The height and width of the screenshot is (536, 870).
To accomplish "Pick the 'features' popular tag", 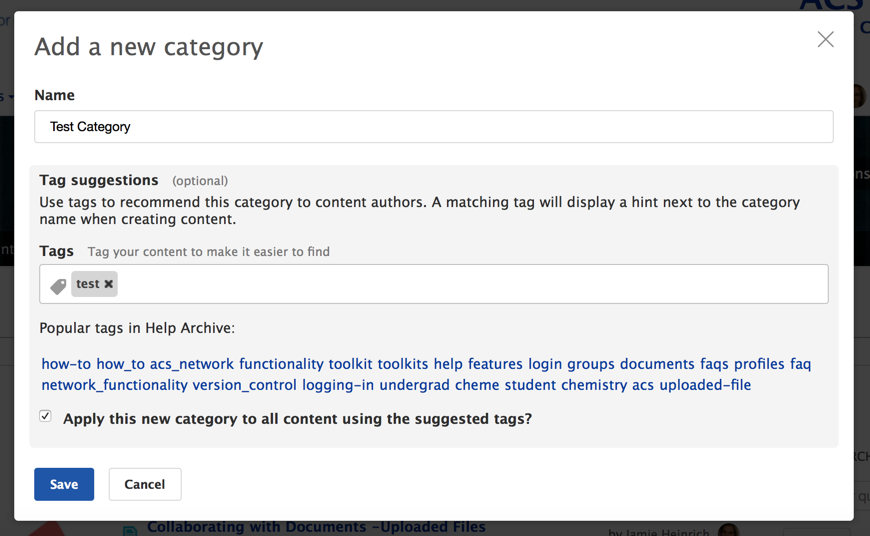I will coord(495,364).
